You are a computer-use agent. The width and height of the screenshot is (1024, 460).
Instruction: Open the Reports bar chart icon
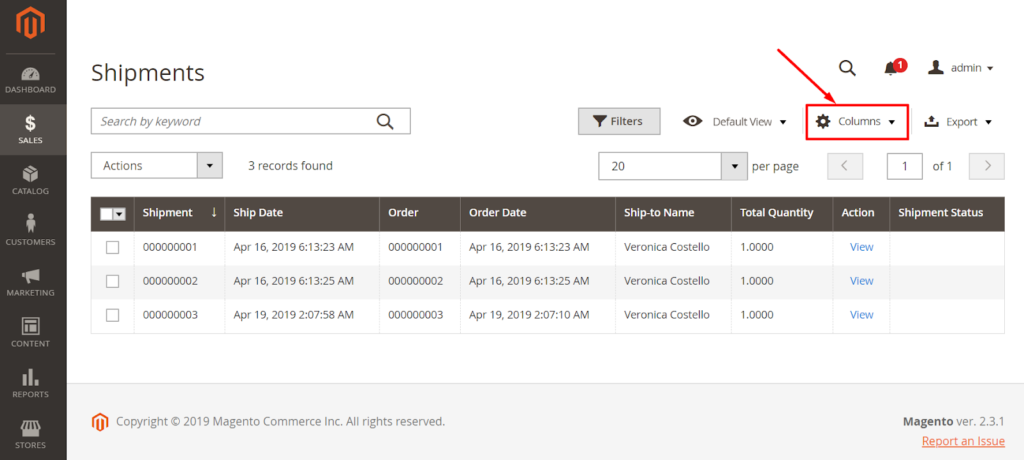pos(31,377)
